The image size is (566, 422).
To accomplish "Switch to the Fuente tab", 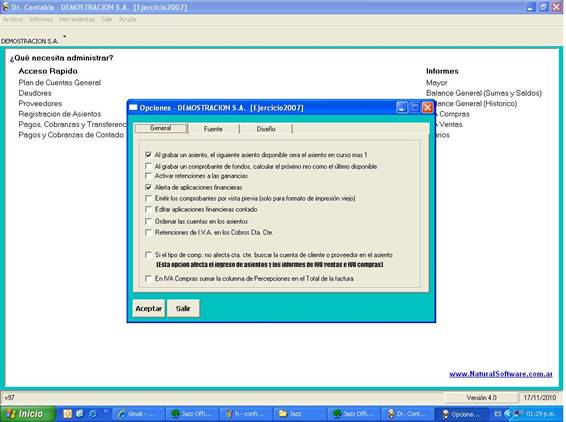I will [x=213, y=129].
